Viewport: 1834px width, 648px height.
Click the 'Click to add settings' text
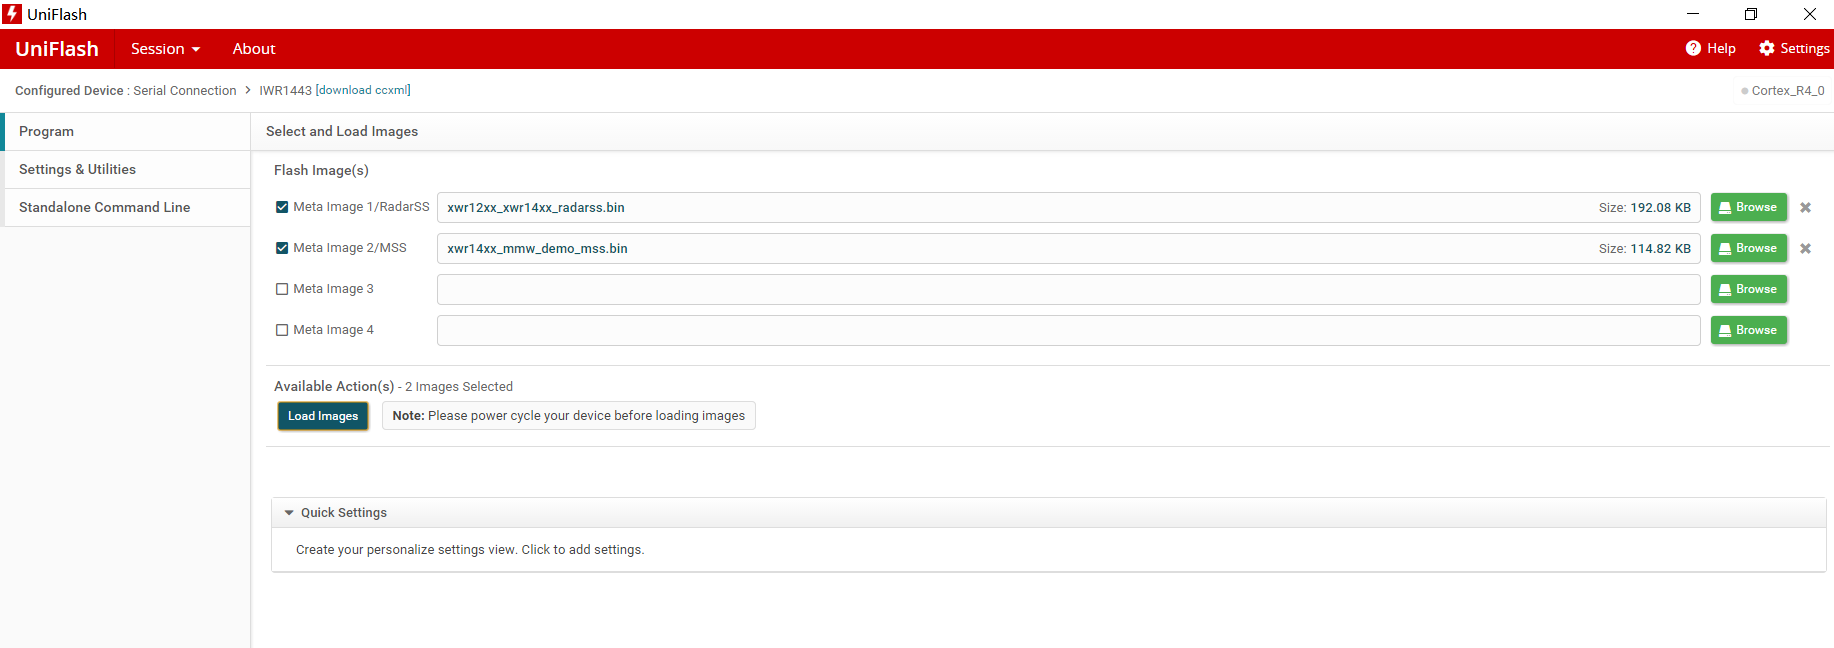click(582, 550)
